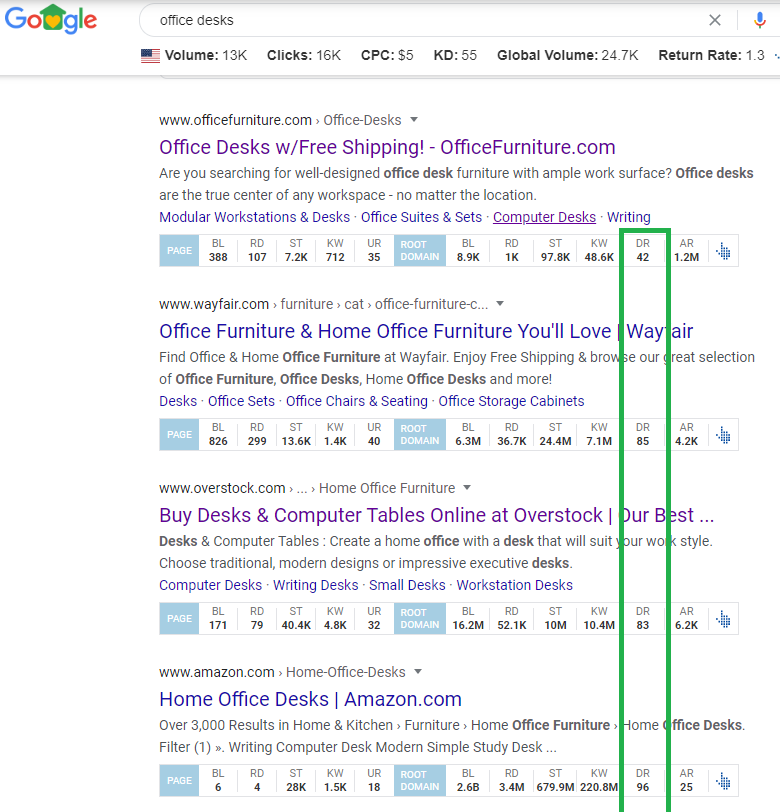Click the Global Volume: 24.7K metric
The image size is (780, 812).
click(568, 55)
